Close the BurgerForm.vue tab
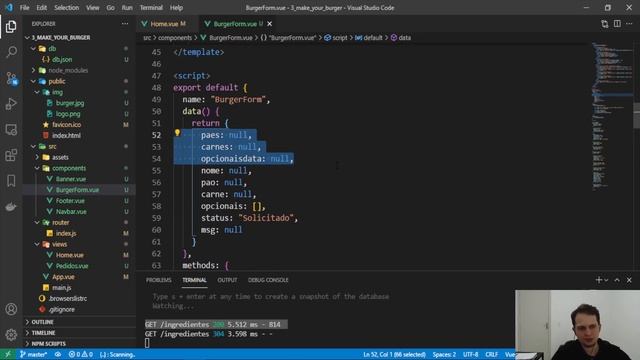The image size is (640, 360). point(269,24)
